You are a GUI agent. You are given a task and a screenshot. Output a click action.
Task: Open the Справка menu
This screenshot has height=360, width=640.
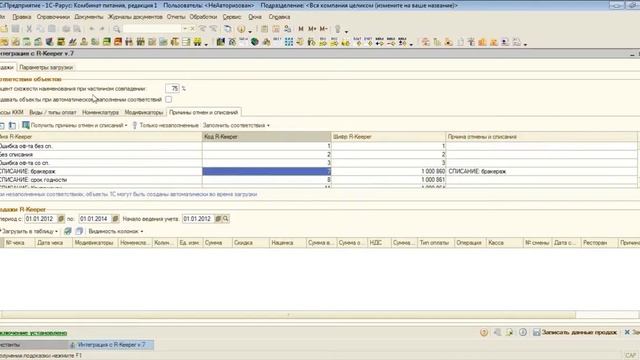pos(279,17)
